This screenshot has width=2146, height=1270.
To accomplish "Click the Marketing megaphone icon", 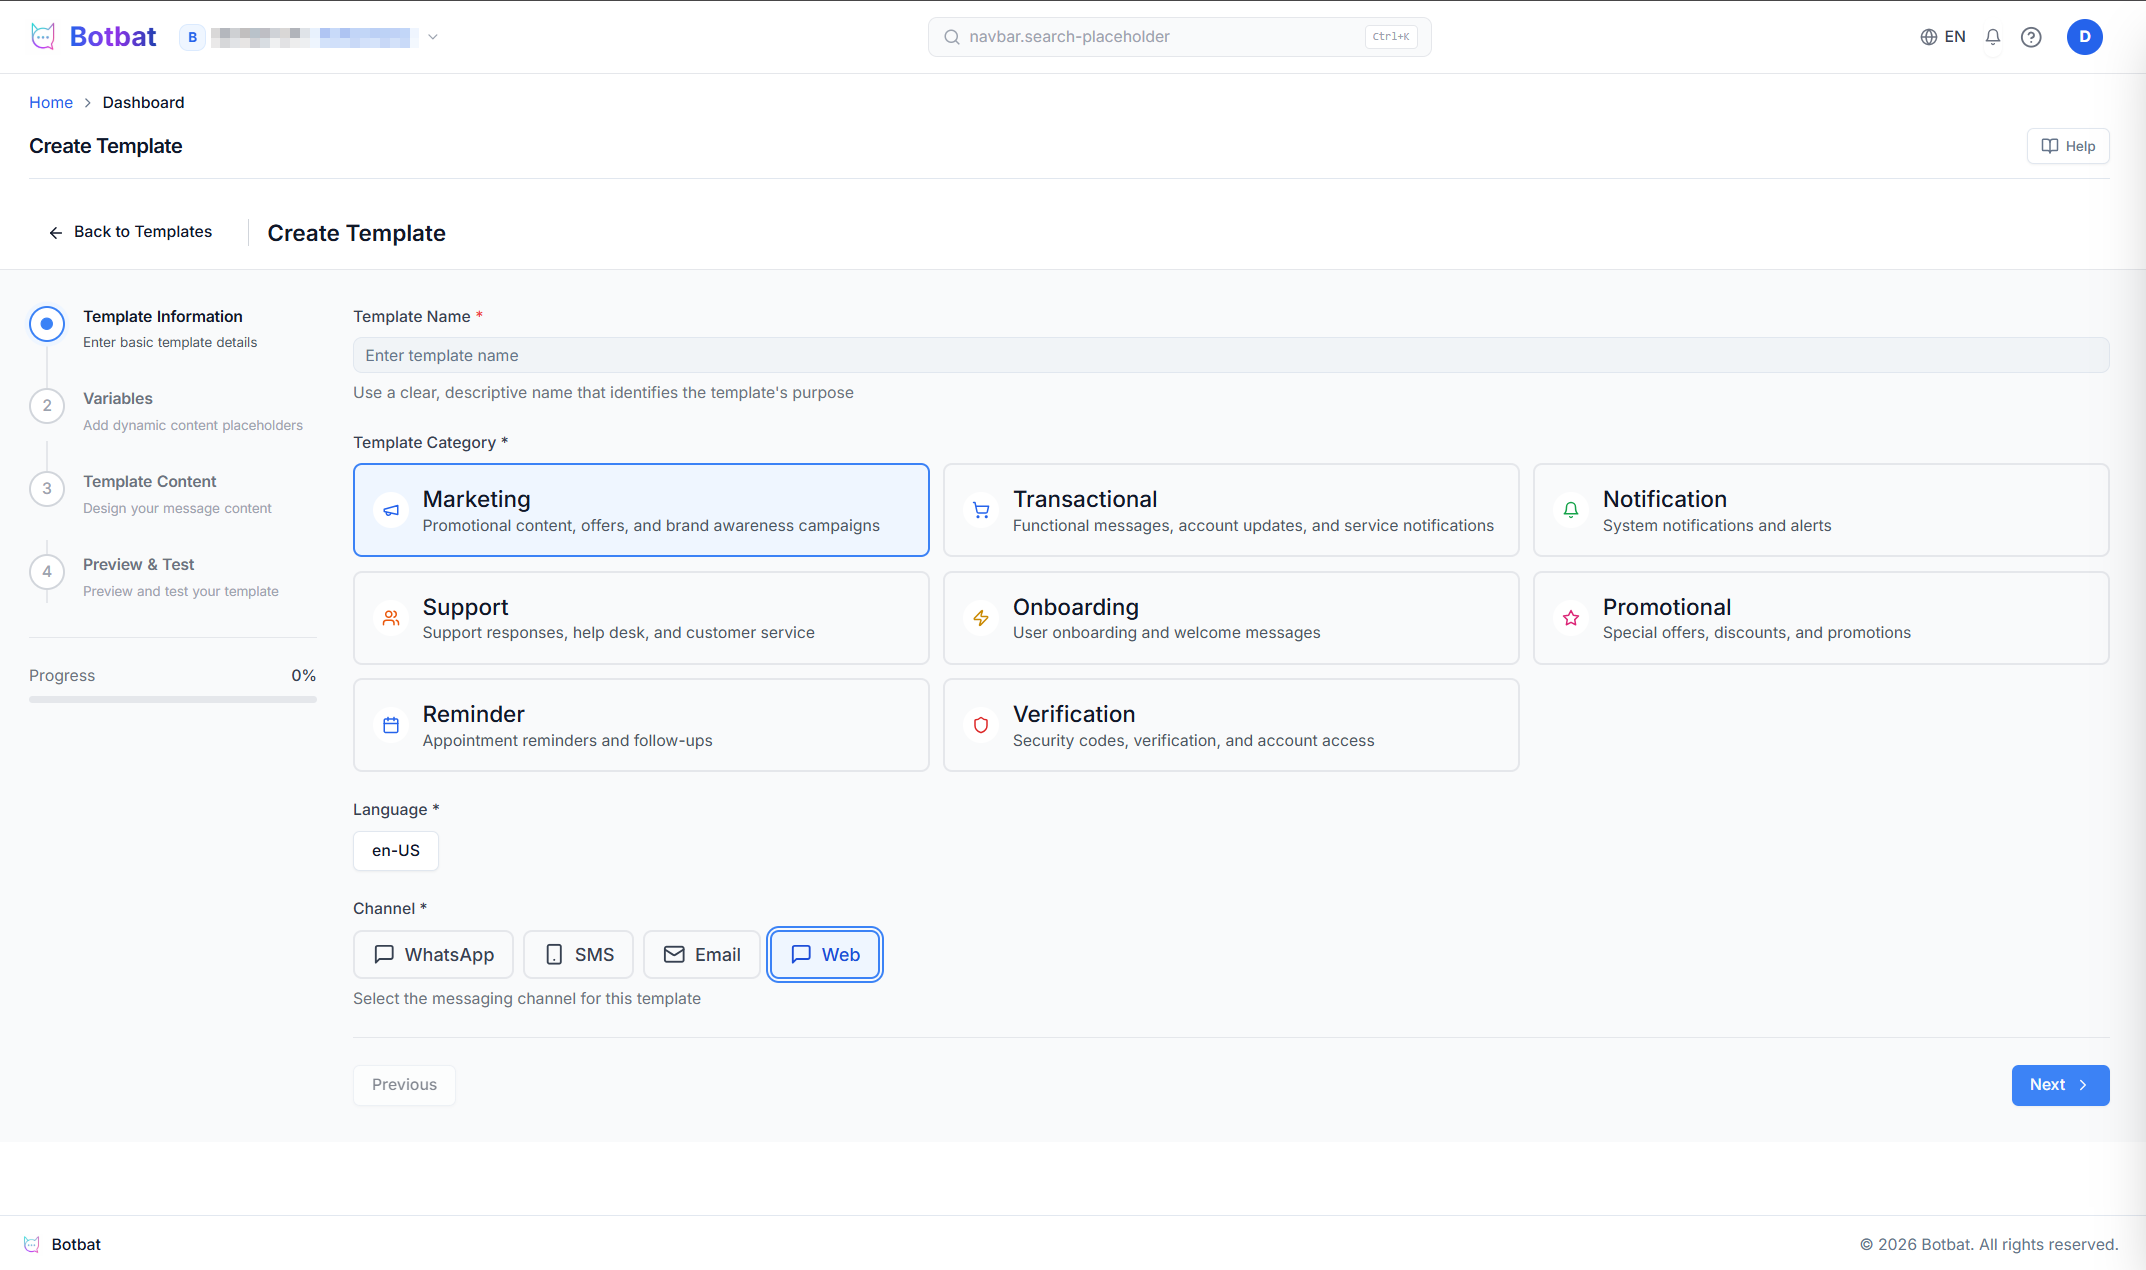I will (391, 510).
